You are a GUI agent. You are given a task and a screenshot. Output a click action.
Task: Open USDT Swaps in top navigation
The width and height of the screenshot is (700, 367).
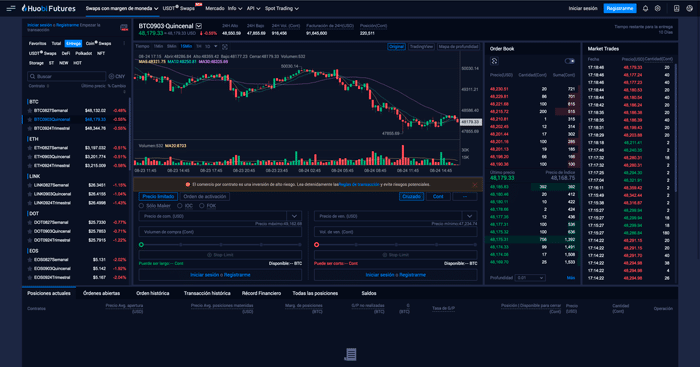pos(179,8)
